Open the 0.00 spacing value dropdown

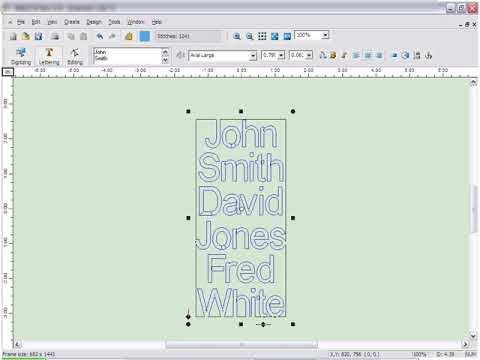[309, 55]
